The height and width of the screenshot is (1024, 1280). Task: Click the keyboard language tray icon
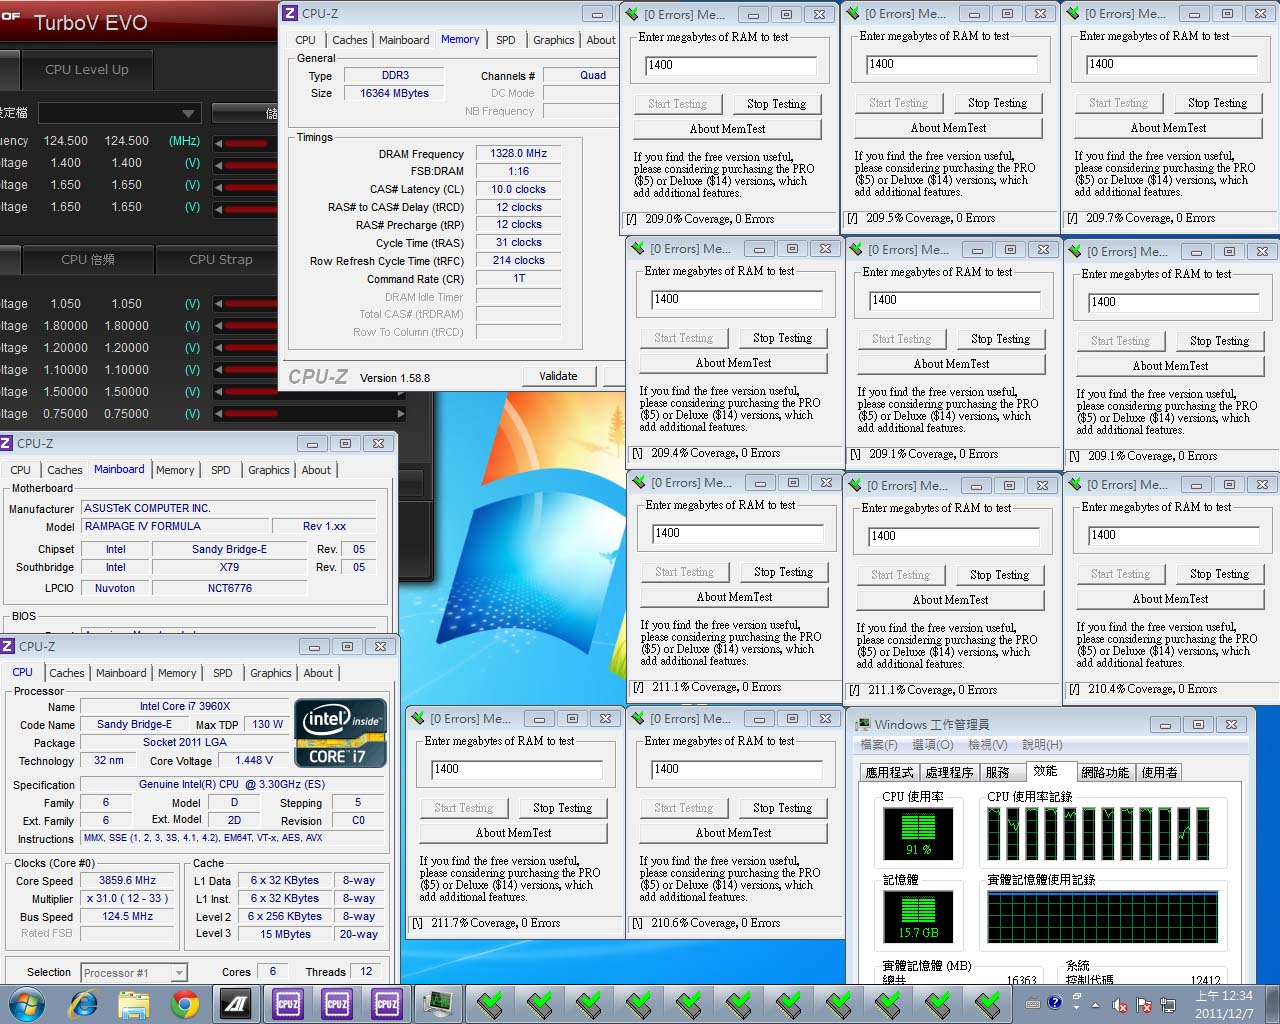[x=1032, y=1003]
